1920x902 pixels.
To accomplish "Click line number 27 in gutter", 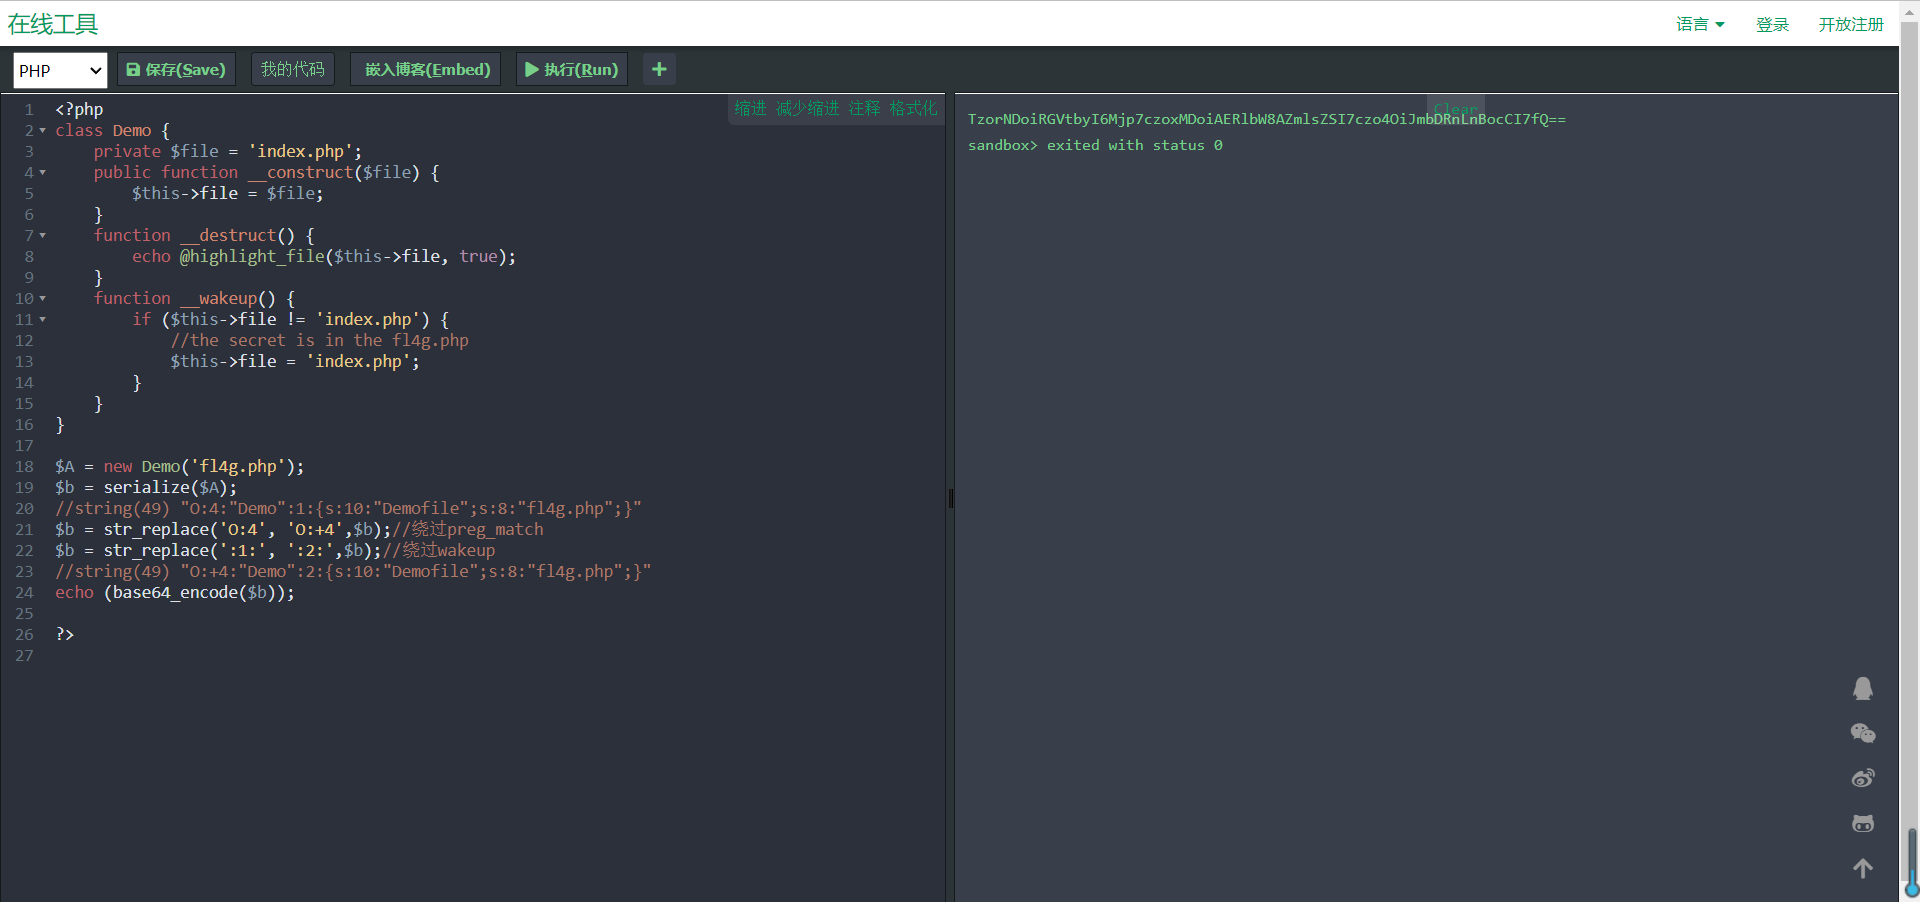I will [24, 656].
